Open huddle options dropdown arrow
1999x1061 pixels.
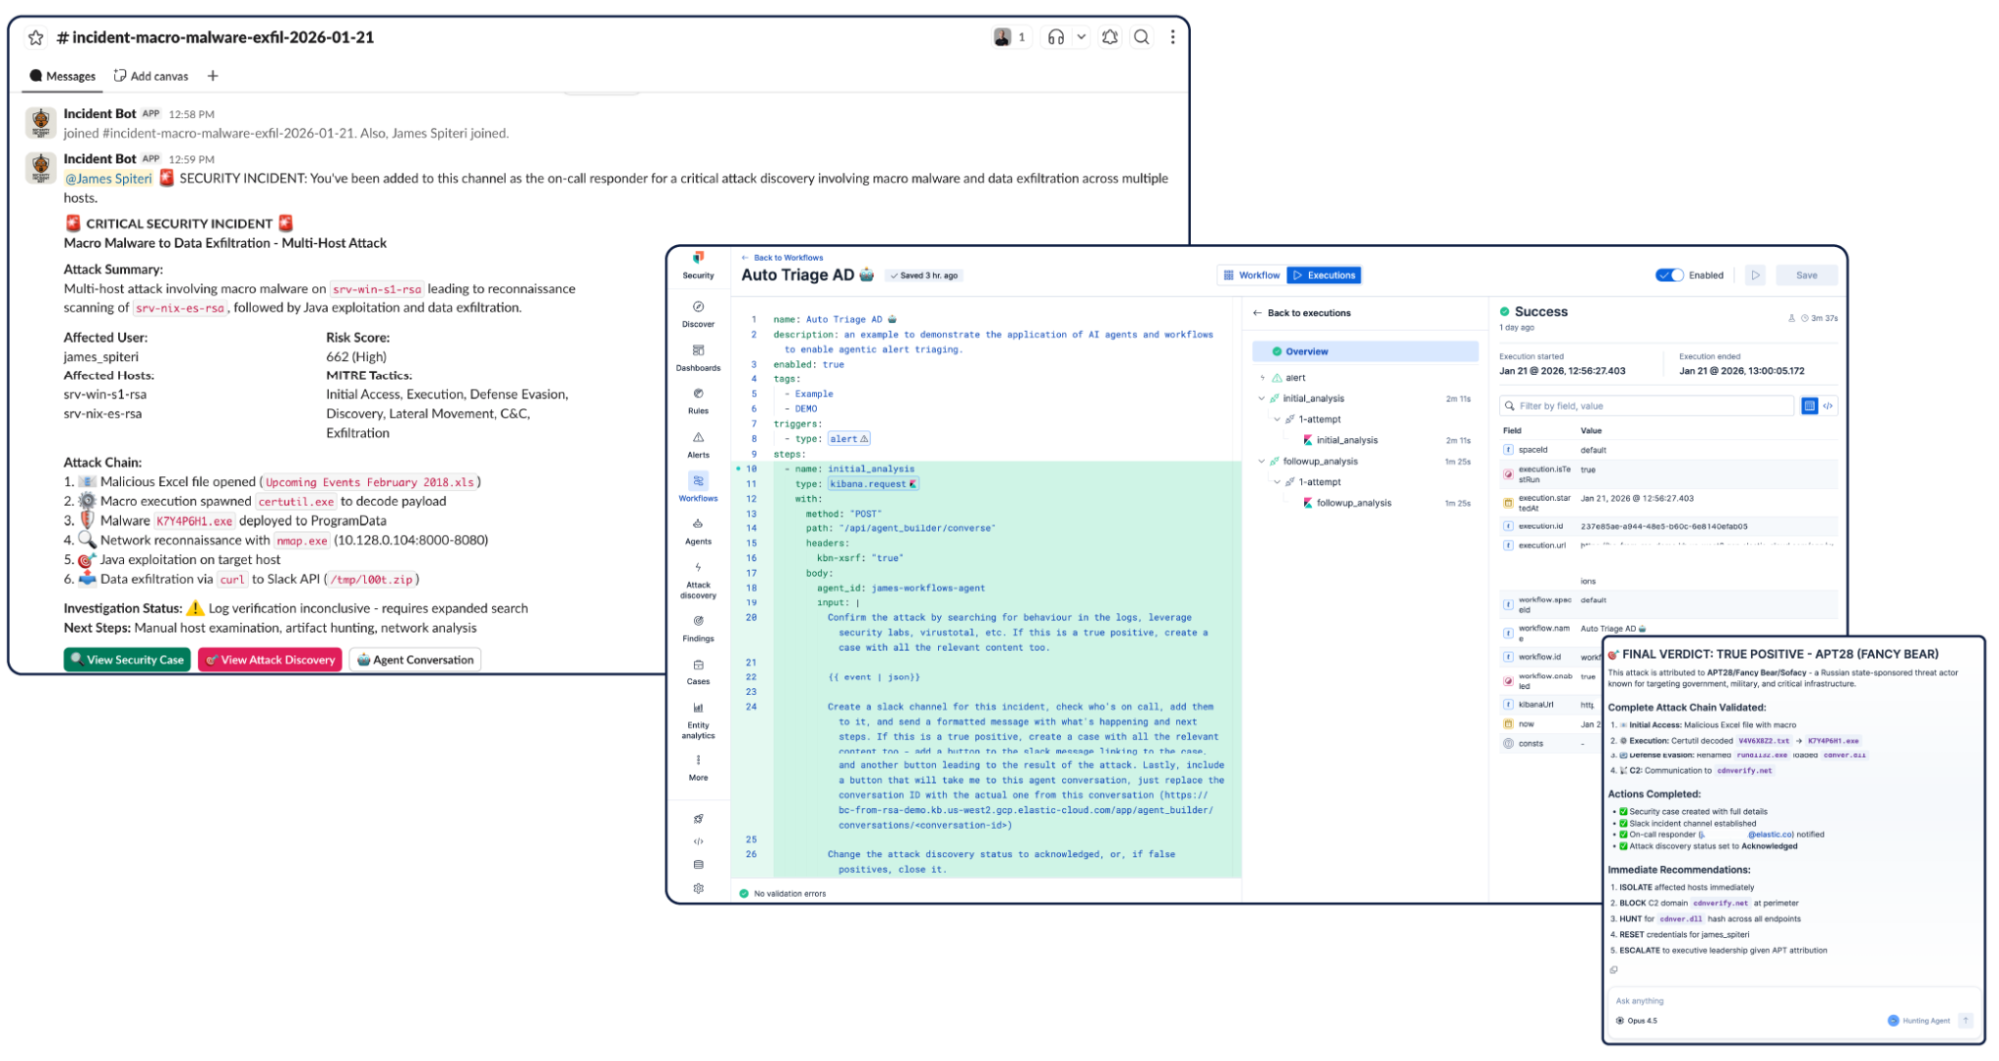pos(1081,38)
